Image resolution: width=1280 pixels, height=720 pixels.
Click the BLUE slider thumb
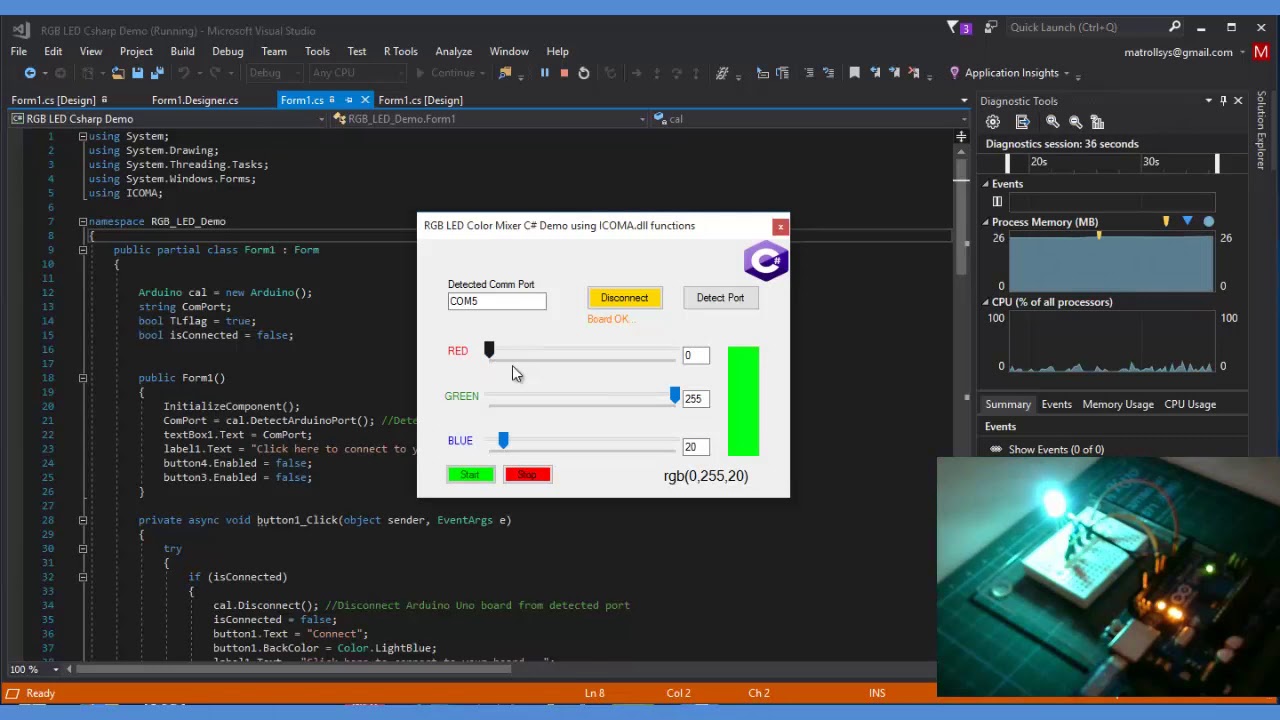(x=503, y=441)
